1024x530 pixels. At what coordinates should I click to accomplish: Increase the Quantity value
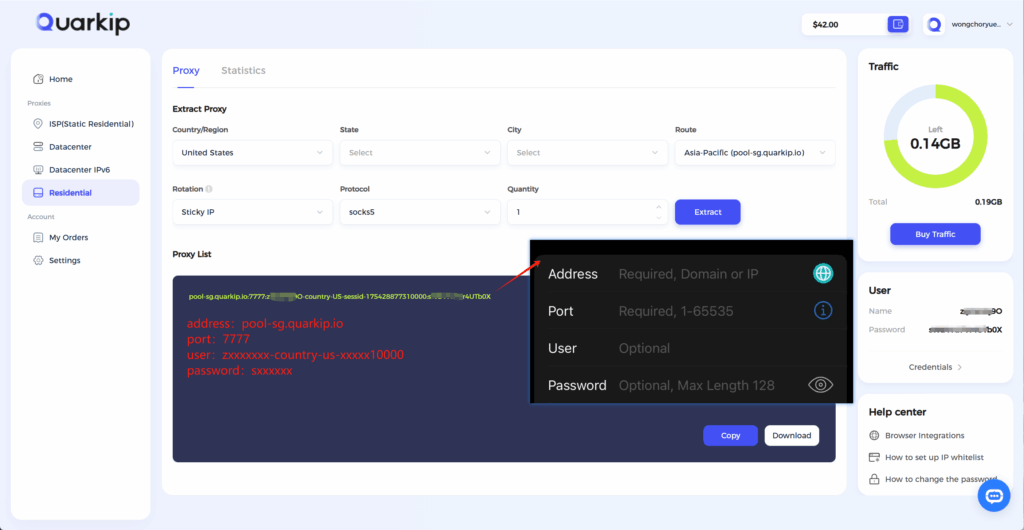pyautogui.click(x=658, y=207)
